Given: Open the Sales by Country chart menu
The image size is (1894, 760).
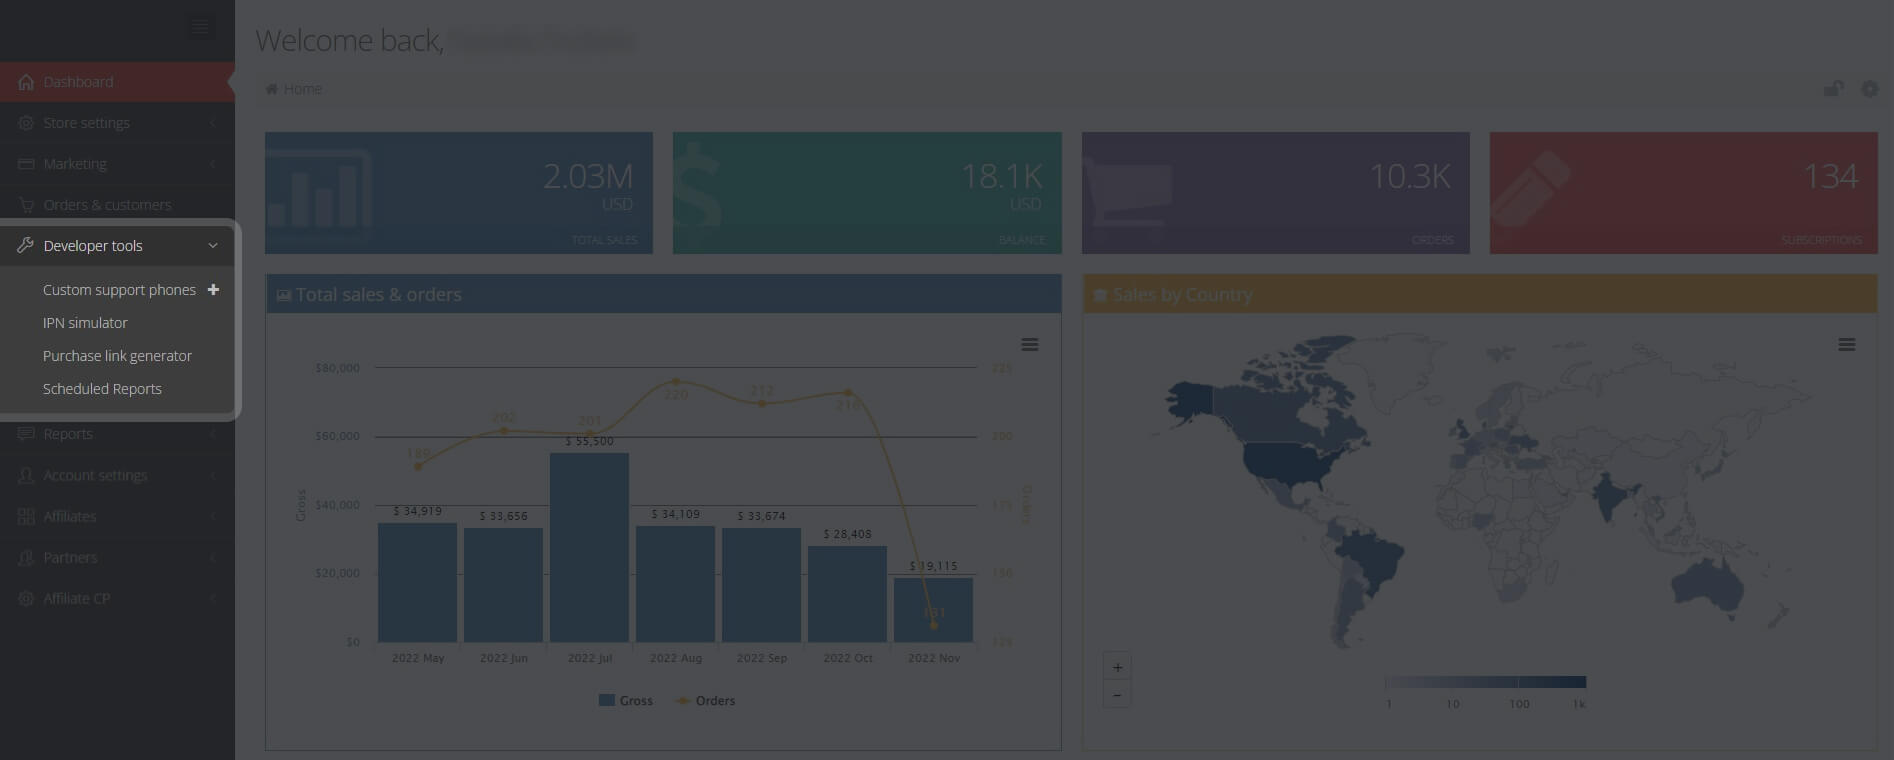Looking at the screenshot, I should 1846,345.
